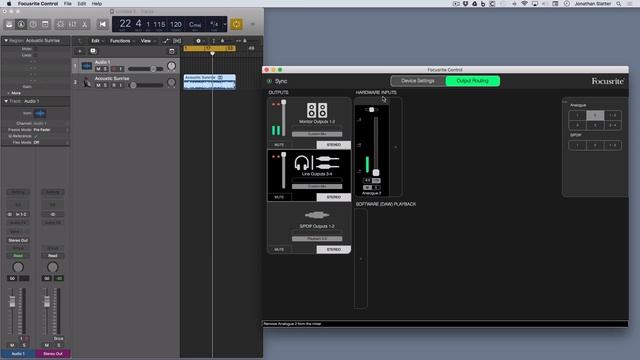
Task: Mute Line Outputs 3-4
Action: pos(279,197)
